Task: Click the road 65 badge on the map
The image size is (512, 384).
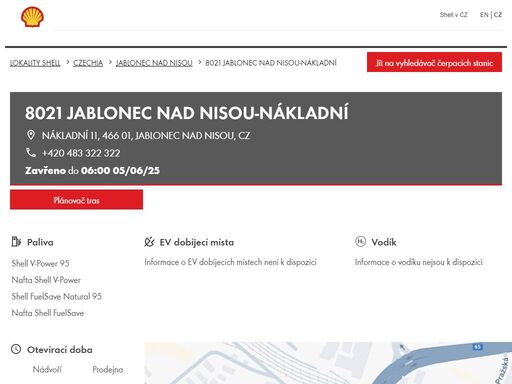Action: coord(478,347)
